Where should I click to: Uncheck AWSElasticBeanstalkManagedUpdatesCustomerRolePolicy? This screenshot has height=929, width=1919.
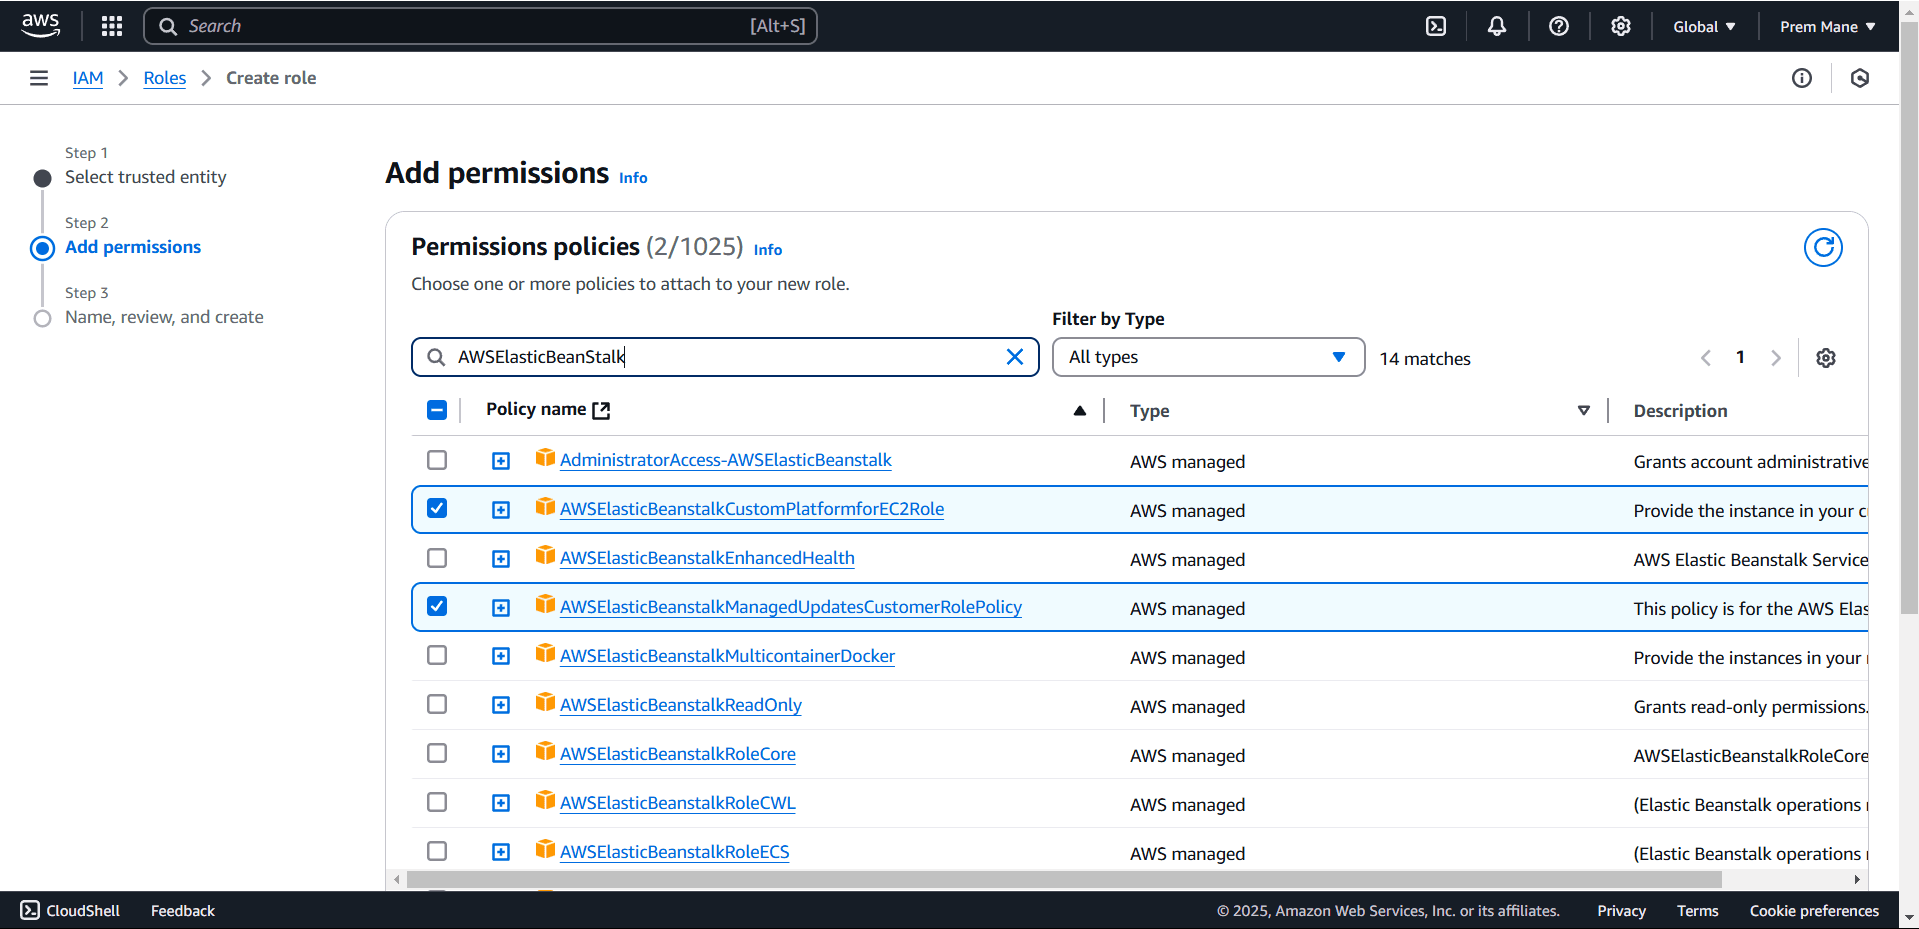(x=437, y=606)
